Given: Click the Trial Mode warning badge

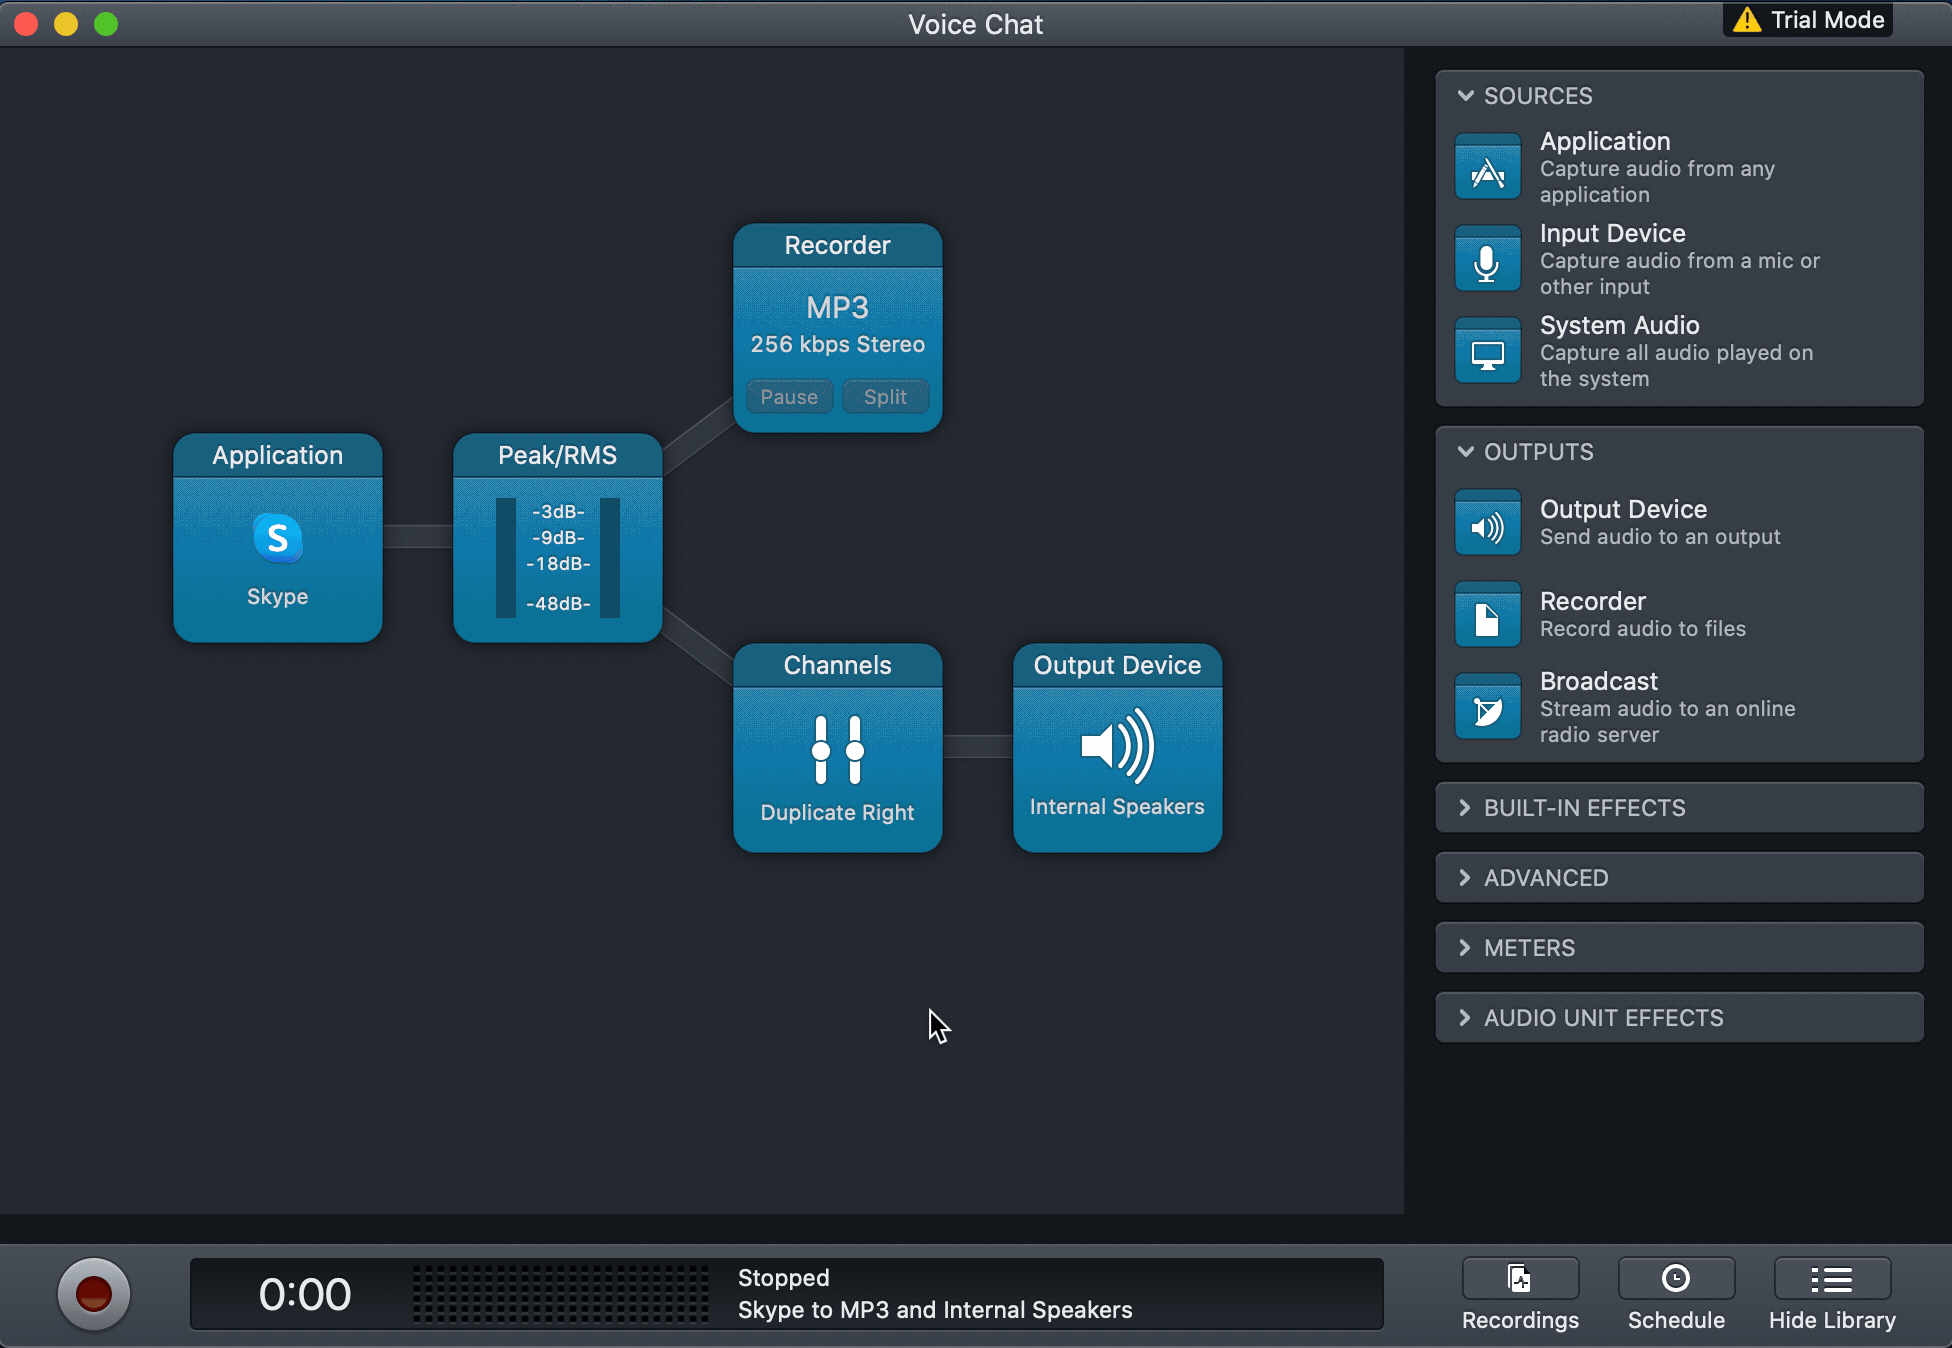Looking at the screenshot, I should pyautogui.click(x=1808, y=20).
